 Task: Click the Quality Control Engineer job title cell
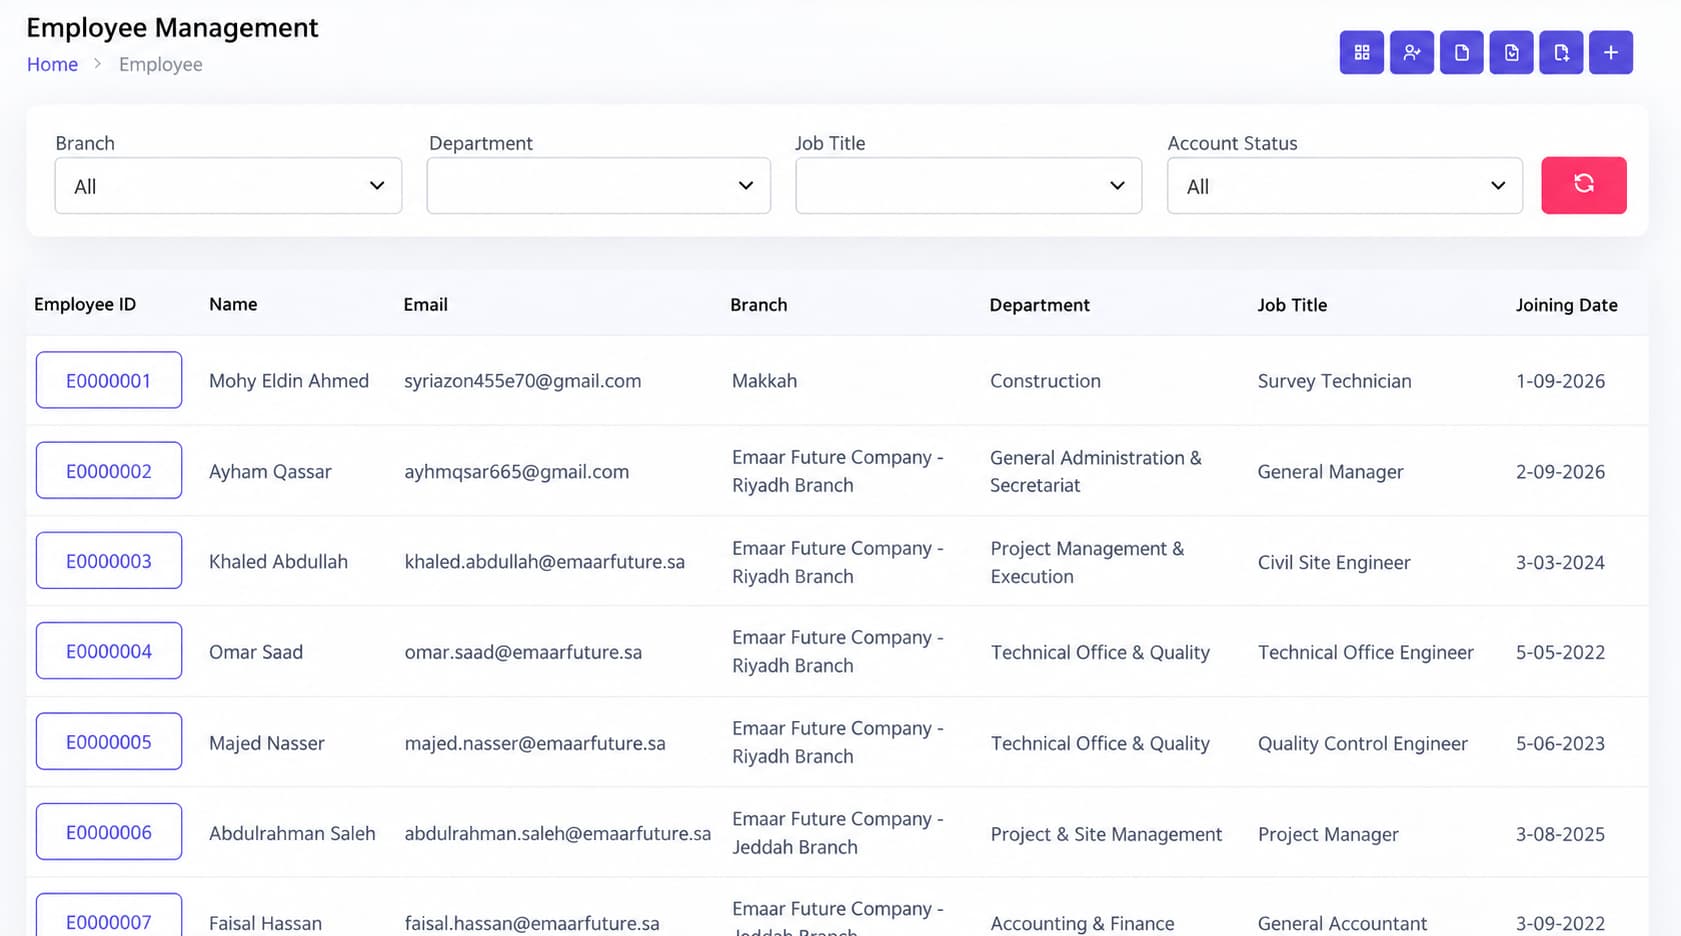pos(1362,743)
